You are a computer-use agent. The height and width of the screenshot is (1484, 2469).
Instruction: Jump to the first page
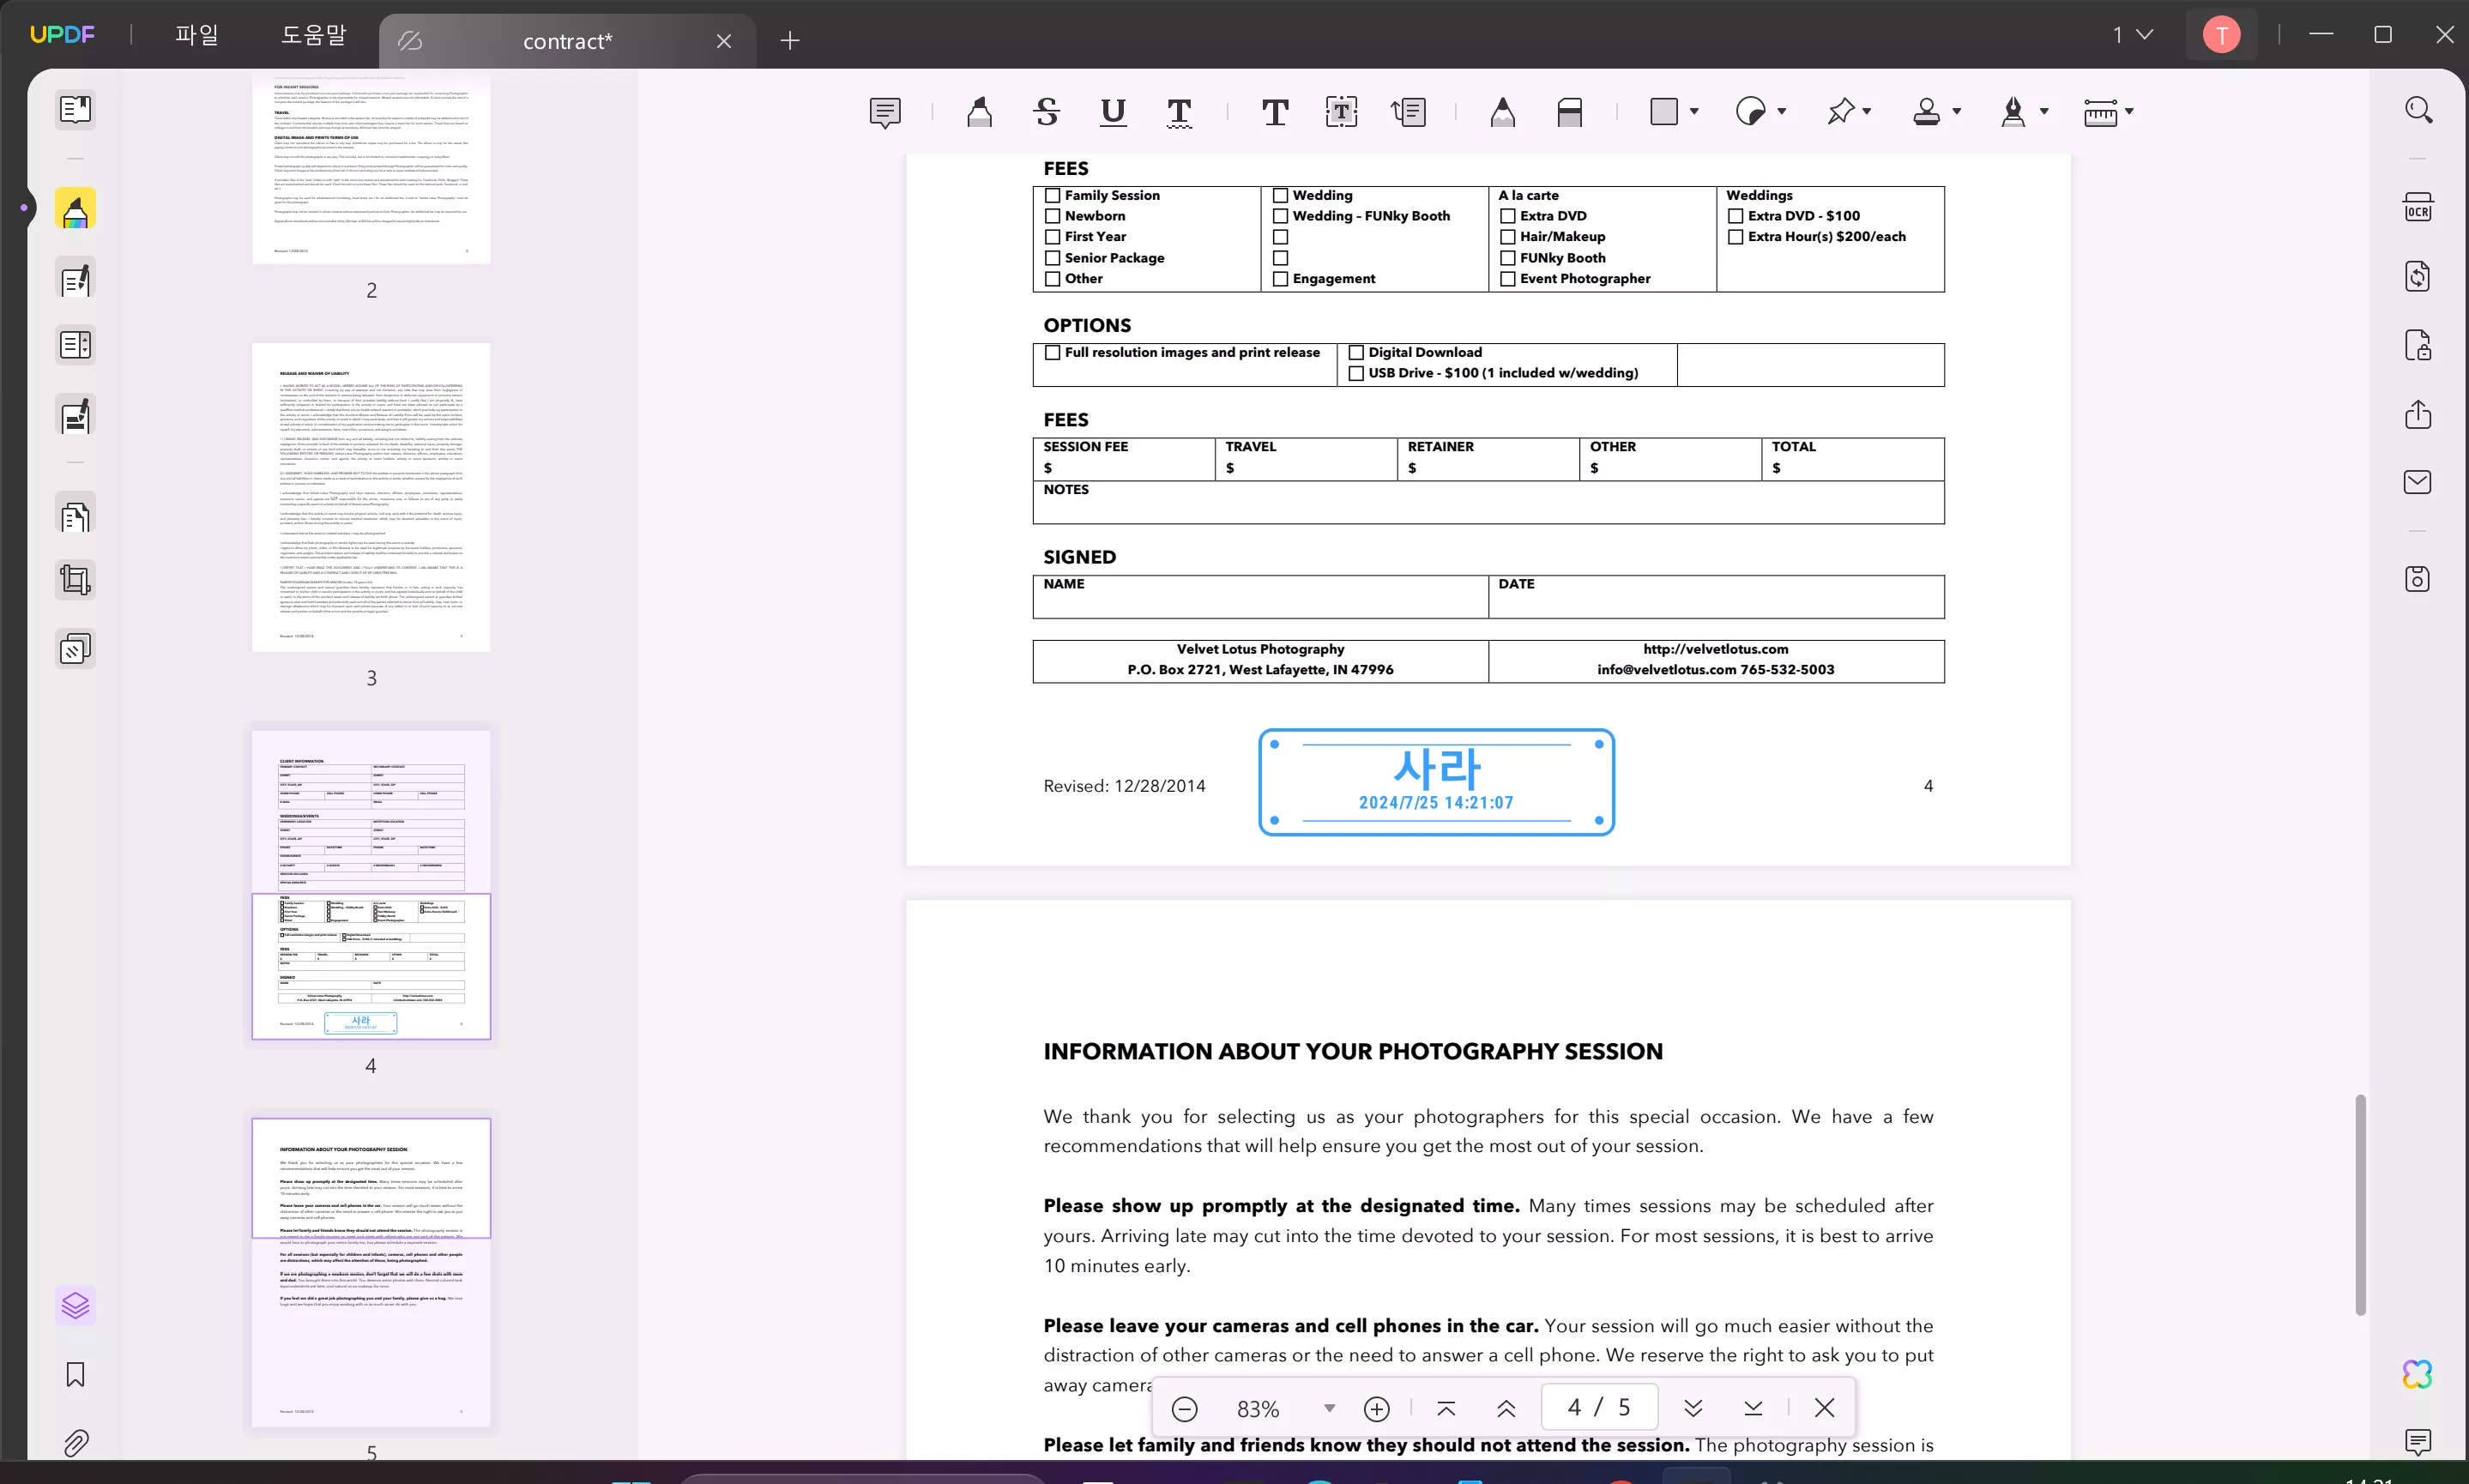(x=1446, y=1408)
